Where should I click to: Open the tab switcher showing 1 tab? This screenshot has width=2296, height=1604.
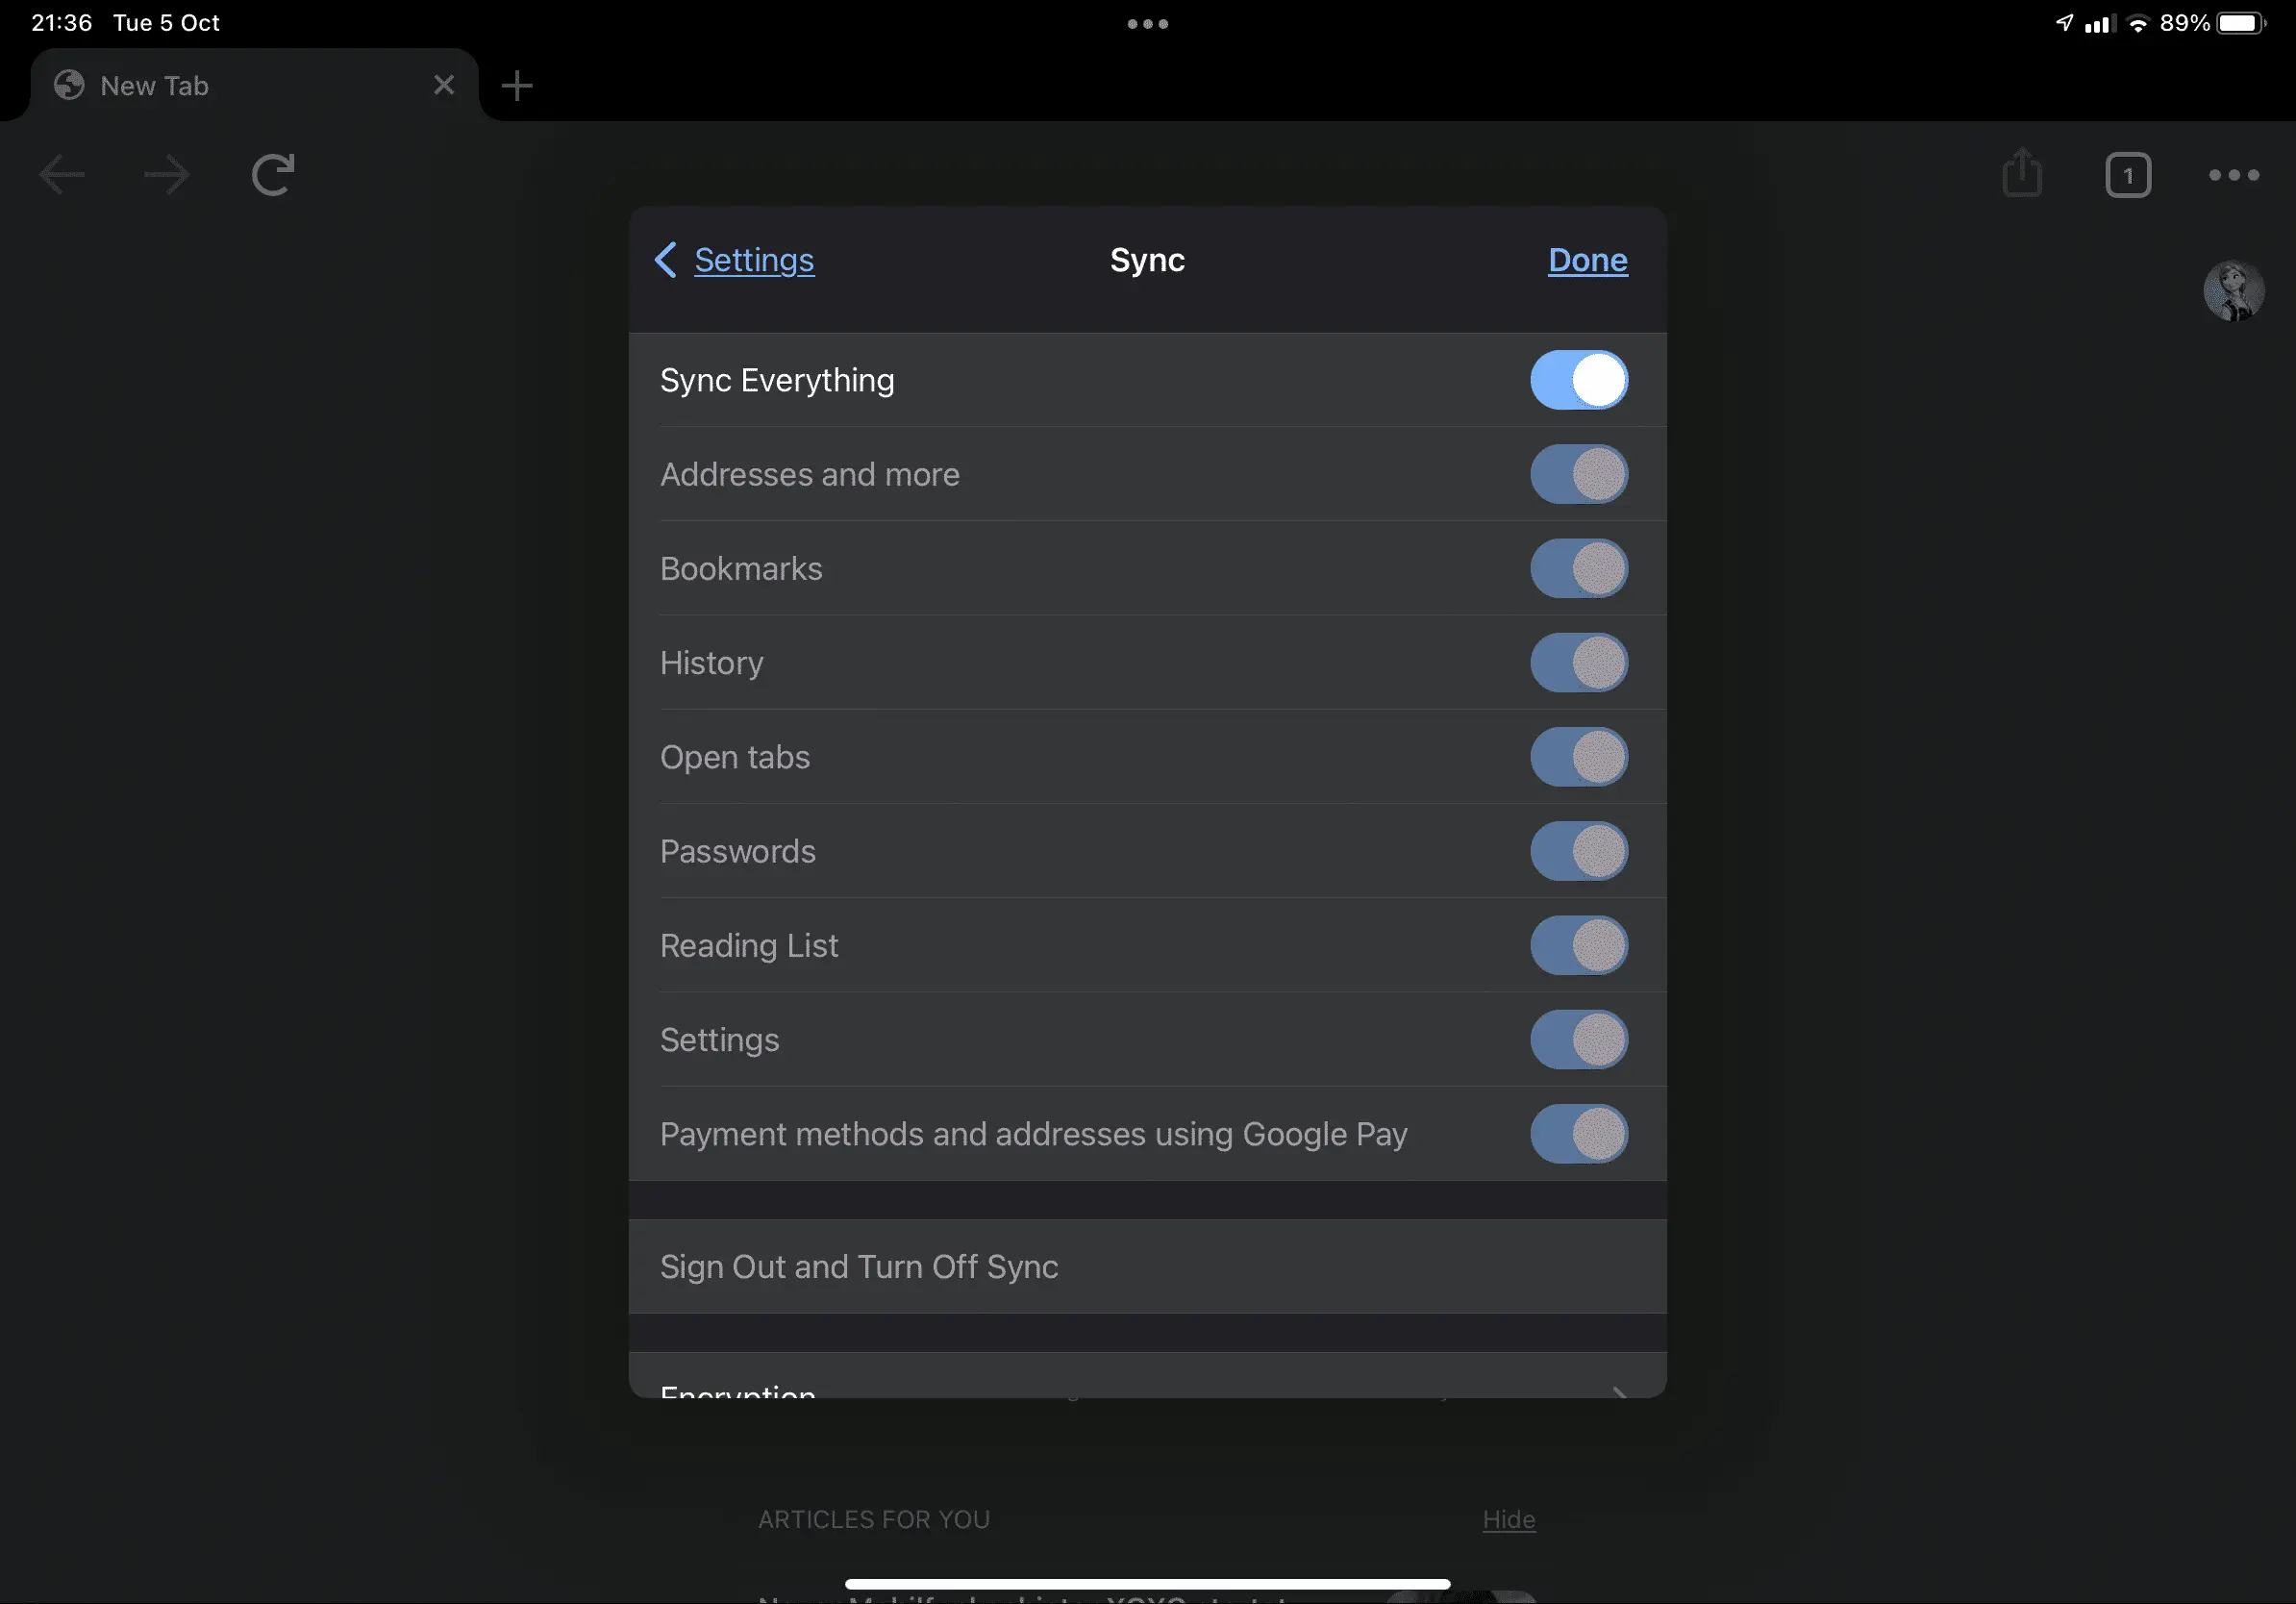click(x=2128, y=175)
